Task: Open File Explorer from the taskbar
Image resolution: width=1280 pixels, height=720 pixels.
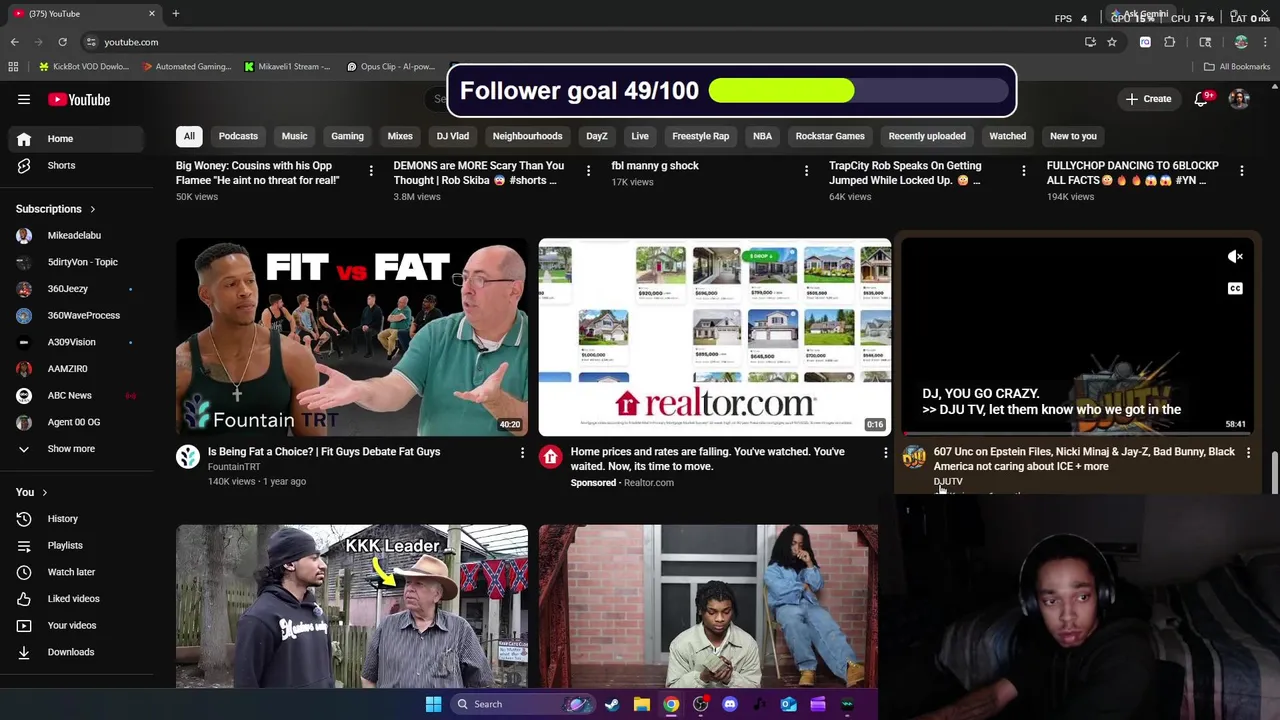Action: coord(641,704)
